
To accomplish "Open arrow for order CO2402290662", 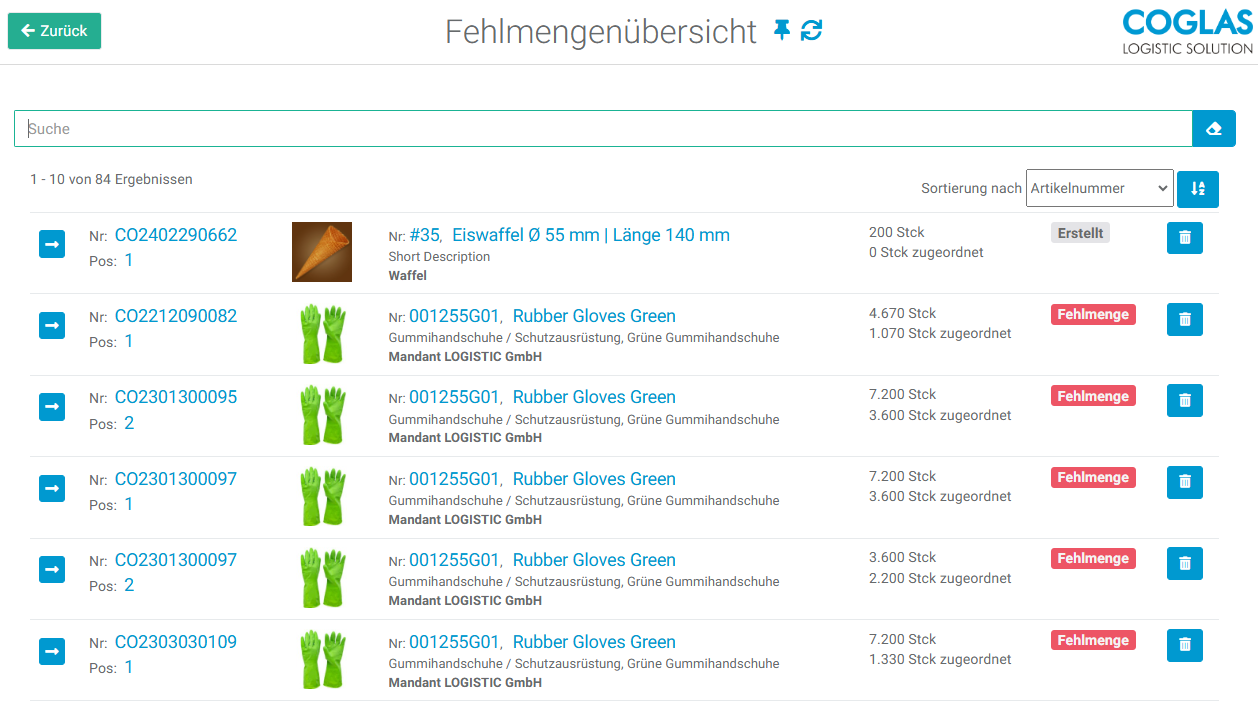I will tap(52, 244).
